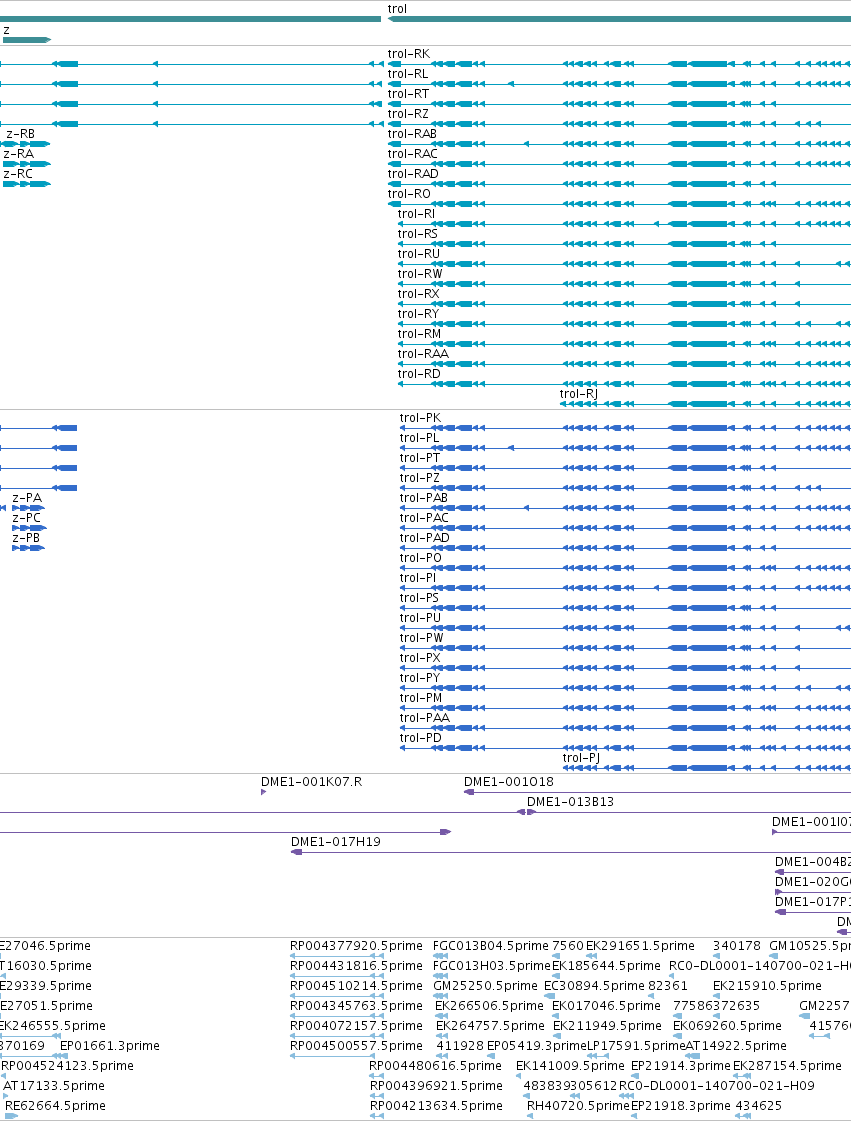Open the trol-RZ transcript
The height and width of the screenshot is (1121, 851).
click(408, 114)
